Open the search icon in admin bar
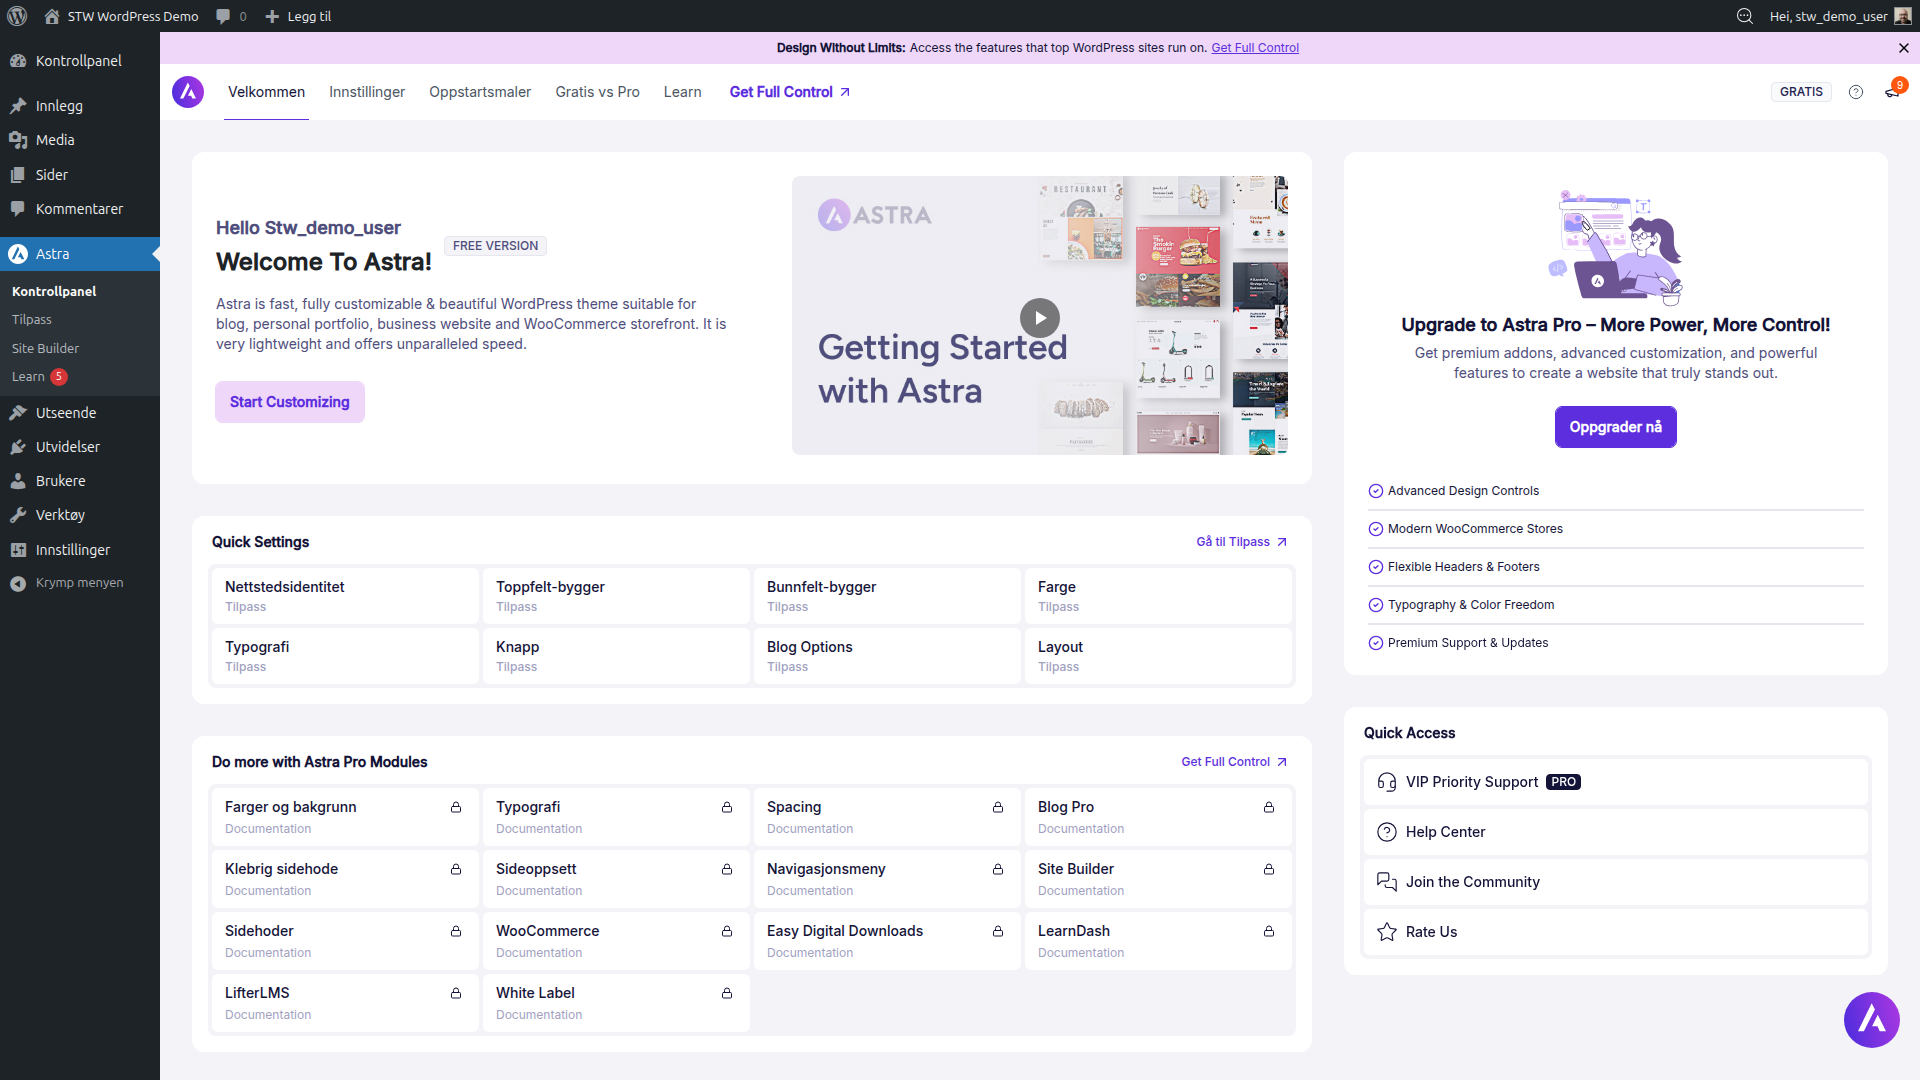The width and height of the screenshot is (1920, 1080). tap(1745, 16)
